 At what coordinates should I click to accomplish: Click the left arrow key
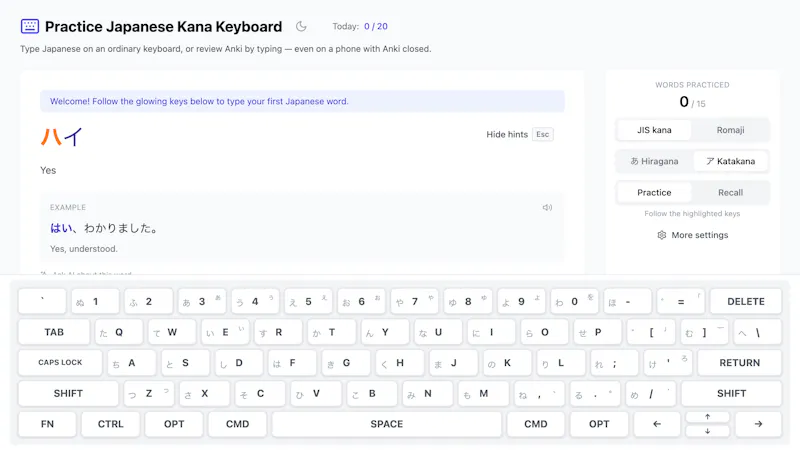pyautogui.click(x=657, y=423)
